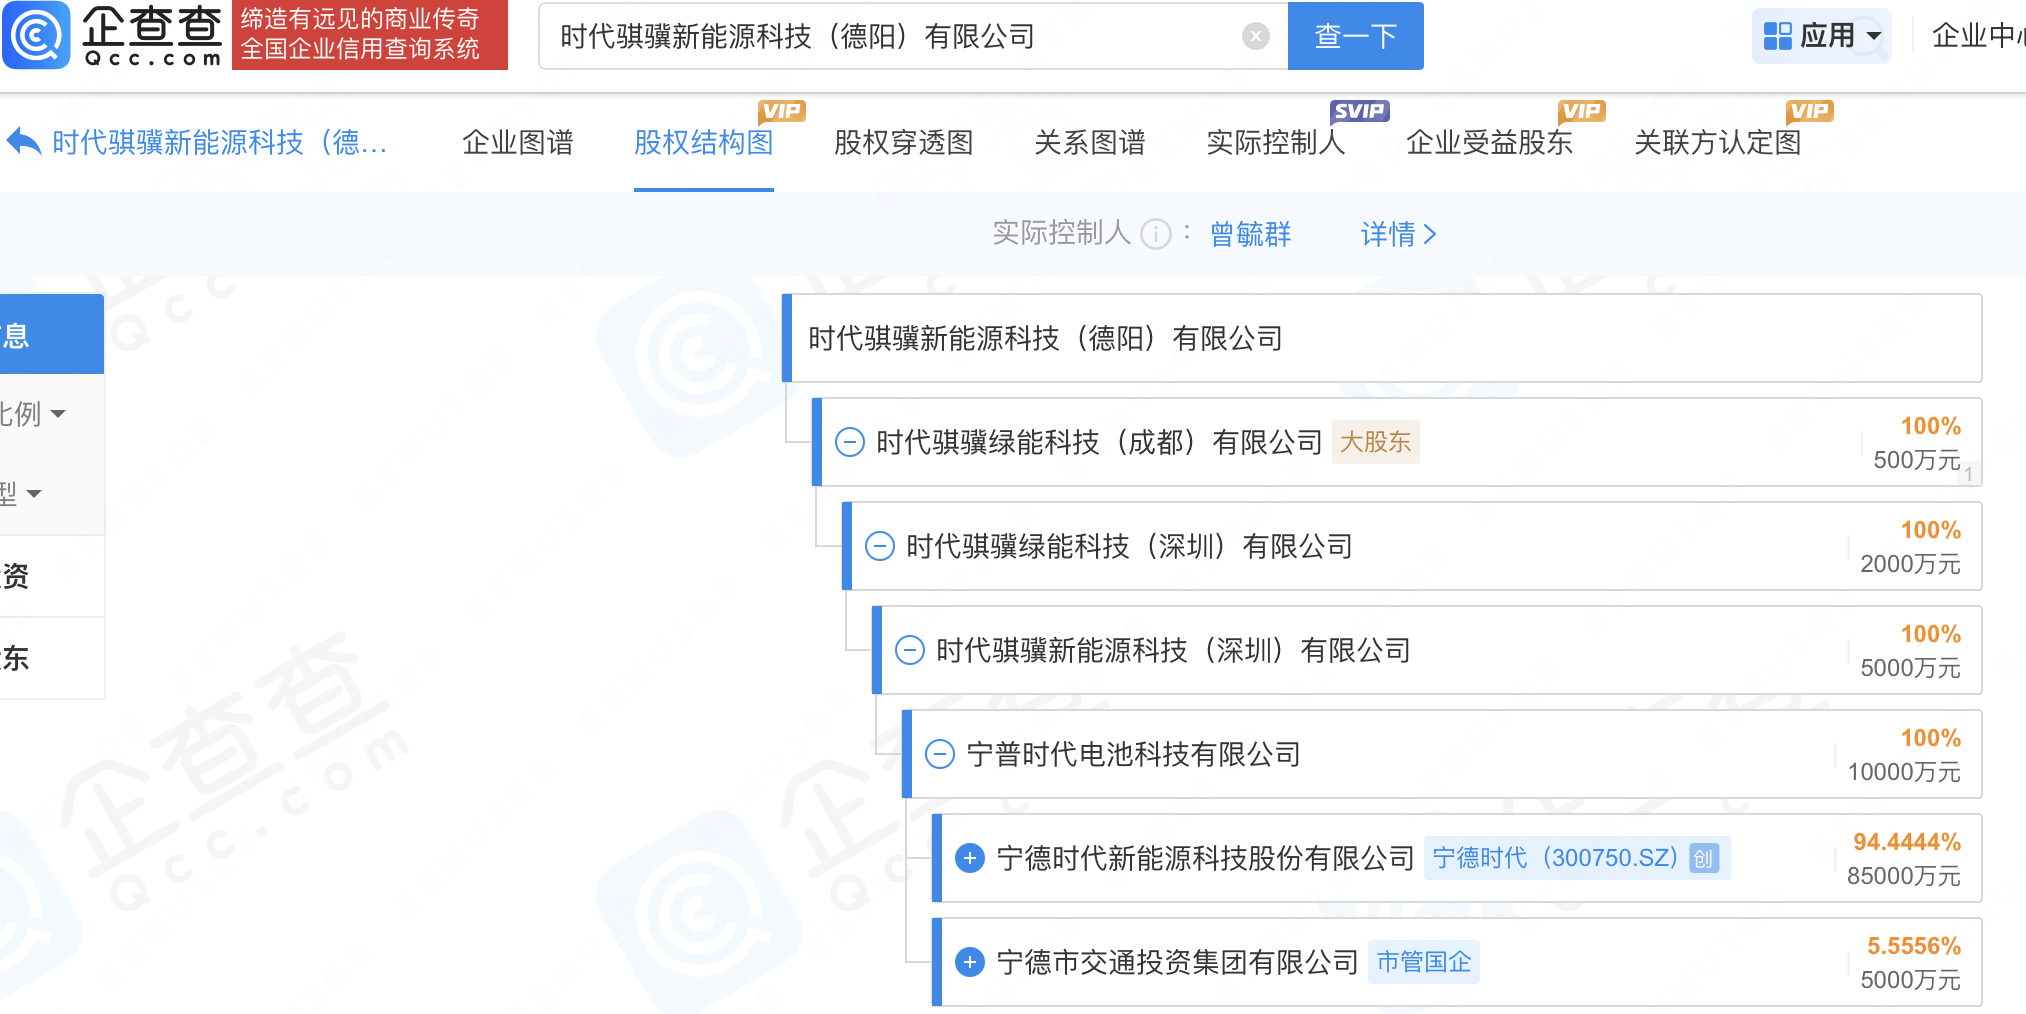This screenshot has height=1014, width=2026.
Task: Open the 企业受益股东 tab
Action: [1490, 142]
